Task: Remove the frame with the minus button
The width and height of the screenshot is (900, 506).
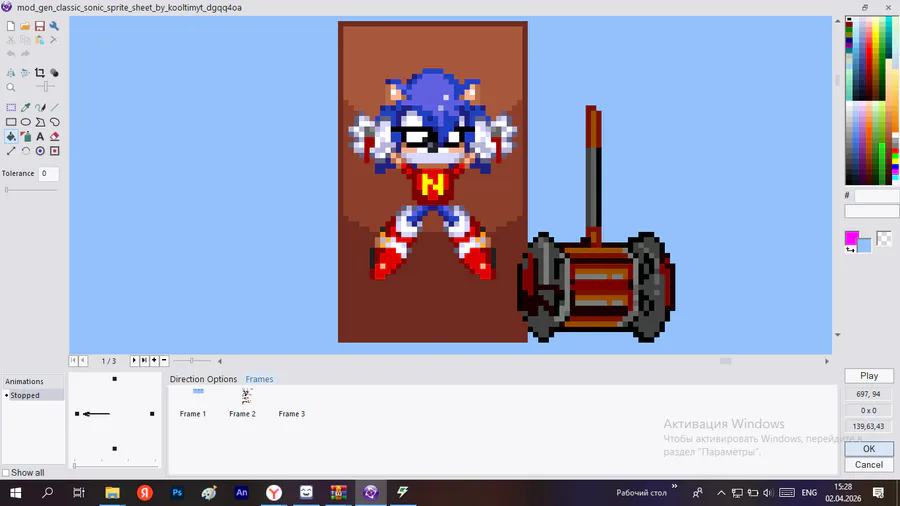Action: coord(164,360)
